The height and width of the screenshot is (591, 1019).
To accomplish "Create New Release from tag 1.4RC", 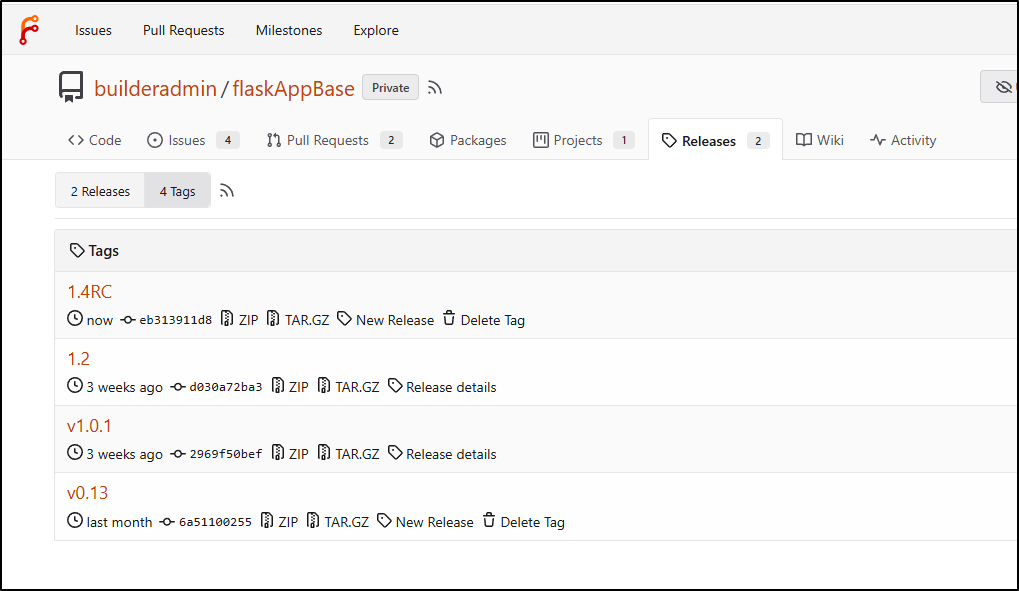I will (385, 319).
